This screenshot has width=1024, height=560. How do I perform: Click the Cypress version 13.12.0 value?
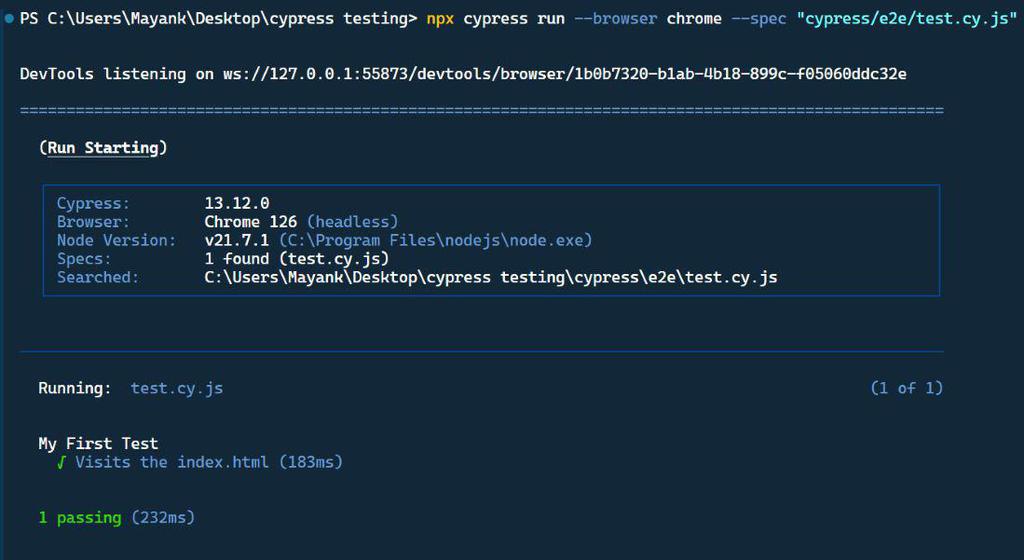[x=236, y=204]
